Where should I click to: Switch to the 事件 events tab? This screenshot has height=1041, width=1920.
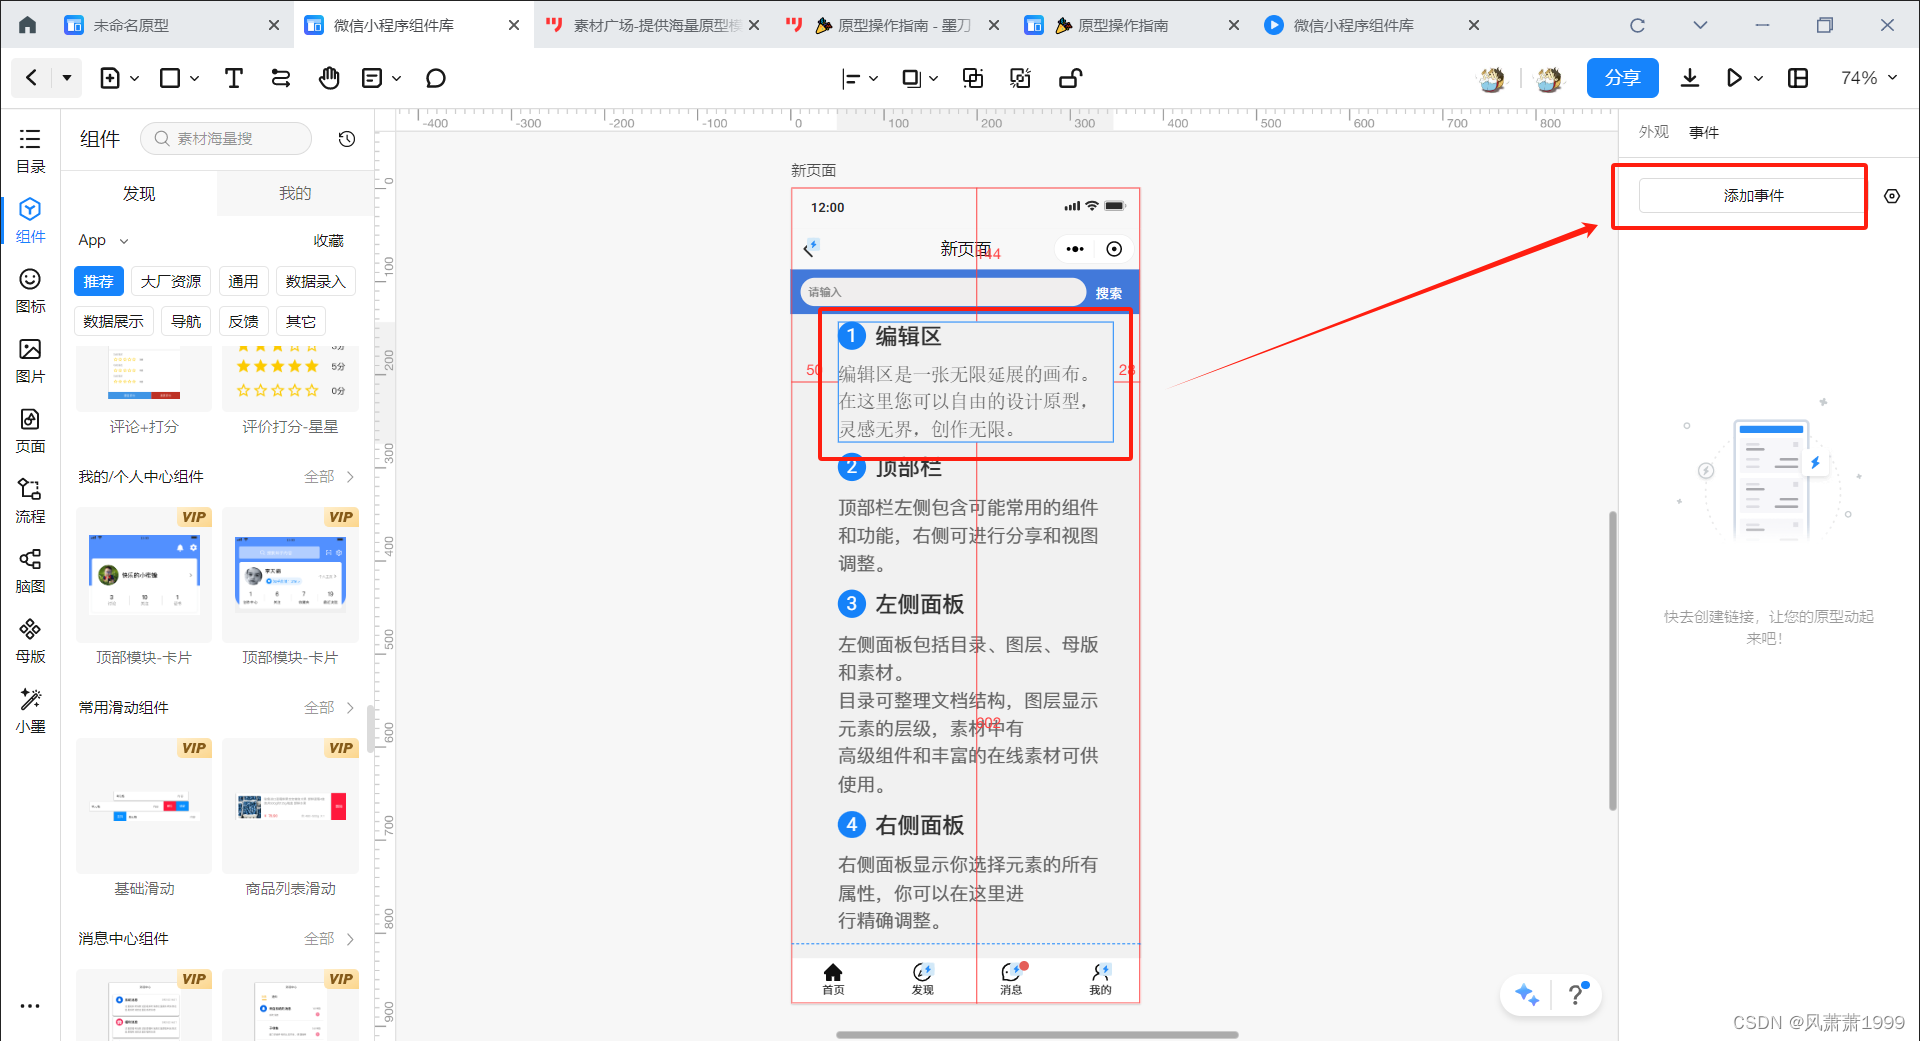click(1704, 132)
